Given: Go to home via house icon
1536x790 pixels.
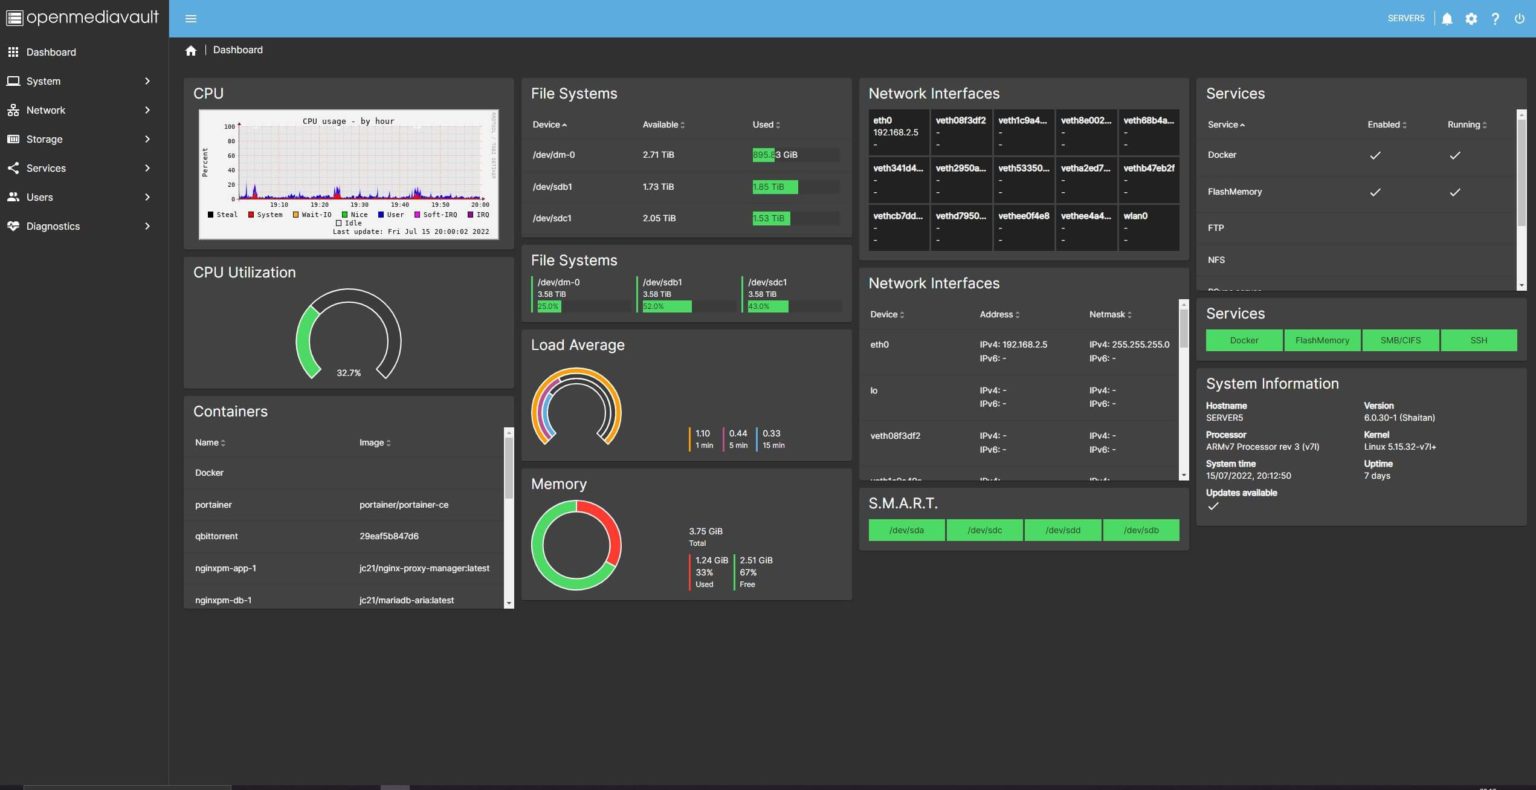Looking at the screenshot, I should click(191, 50).
